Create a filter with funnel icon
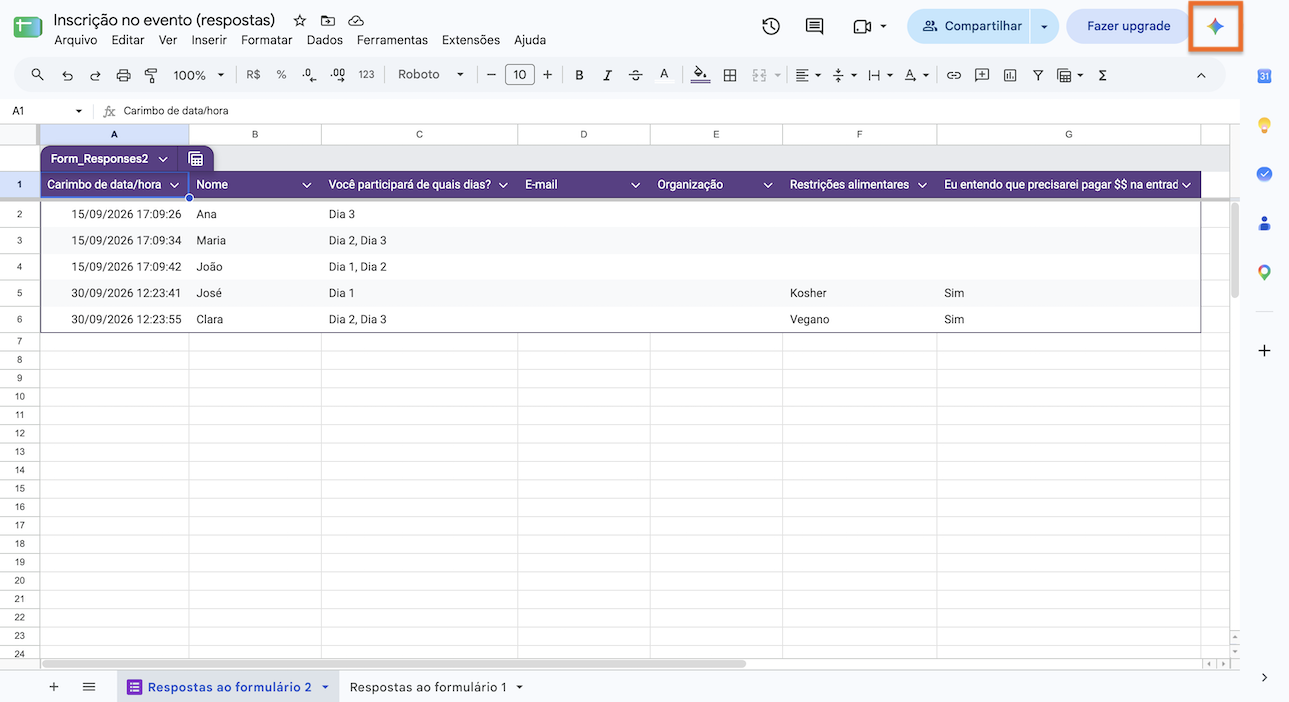This screenshot has width=1289, height=702. [x=1038, y=75]
